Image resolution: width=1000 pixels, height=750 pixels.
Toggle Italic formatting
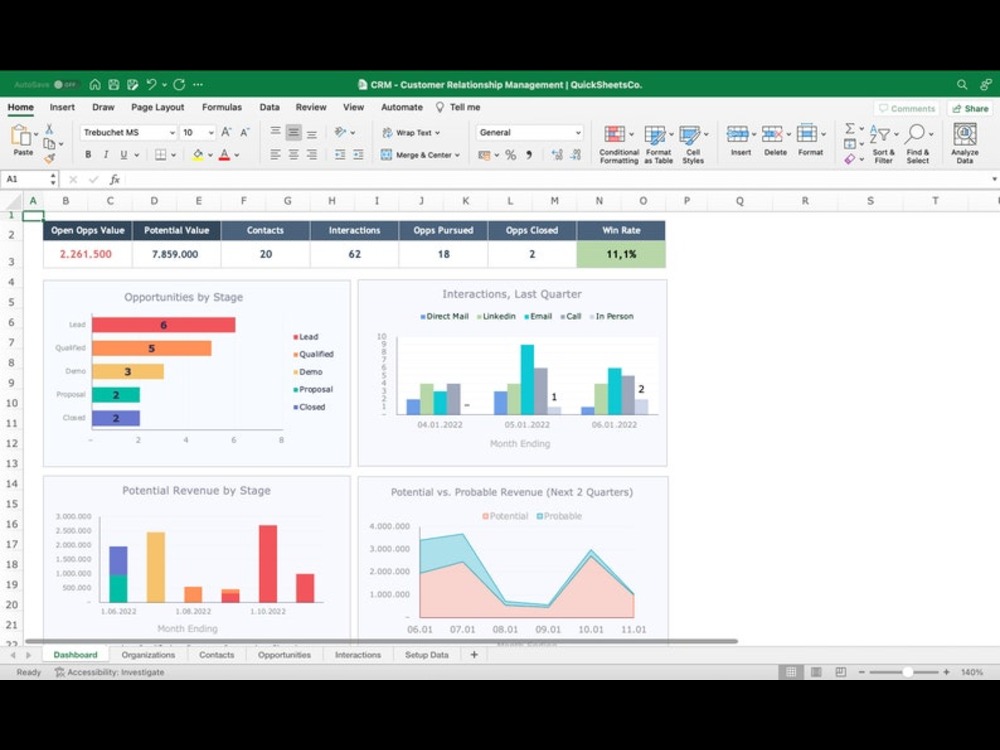click(106, 154)
